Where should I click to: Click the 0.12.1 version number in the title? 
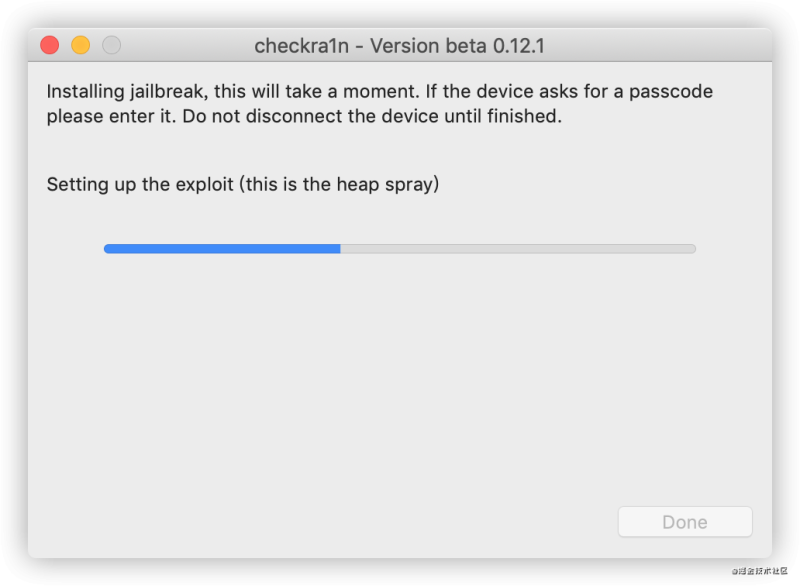tap(519, 46)
